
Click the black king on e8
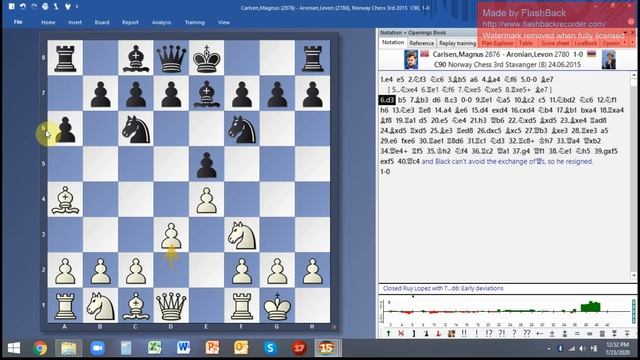[x=207, y=58]
